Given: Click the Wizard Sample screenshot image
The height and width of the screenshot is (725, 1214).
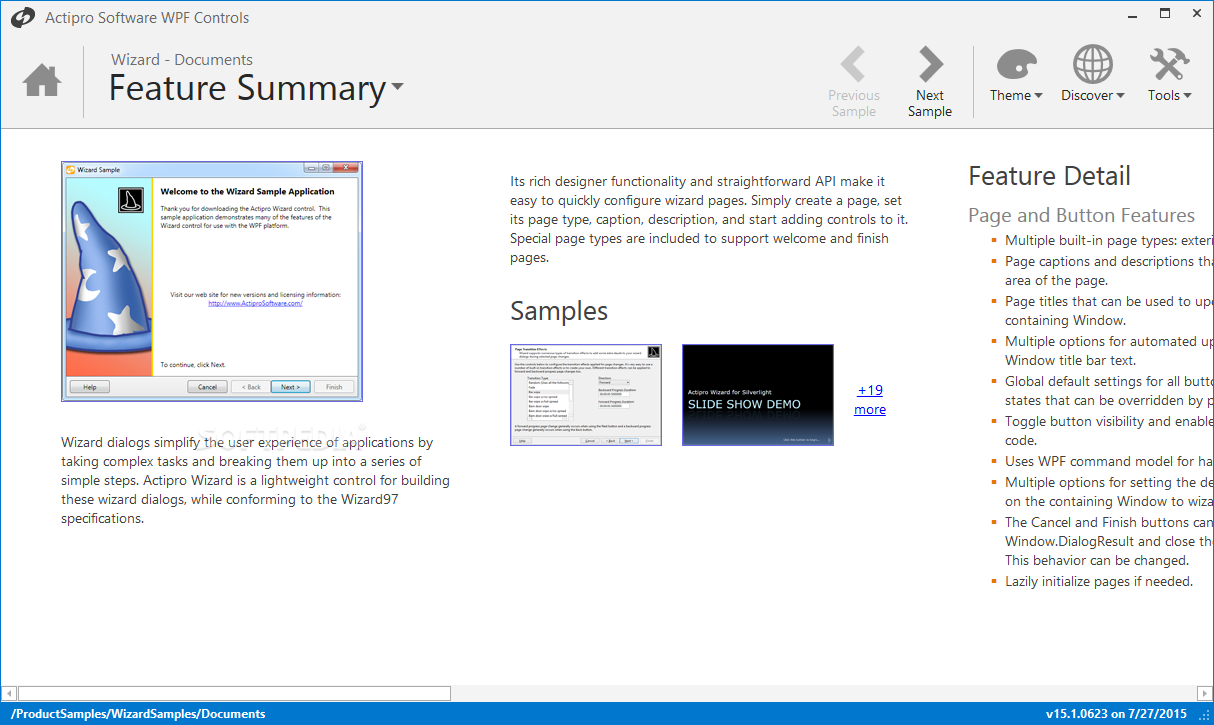Looking at the screenshot, I should tap(212, 281).
